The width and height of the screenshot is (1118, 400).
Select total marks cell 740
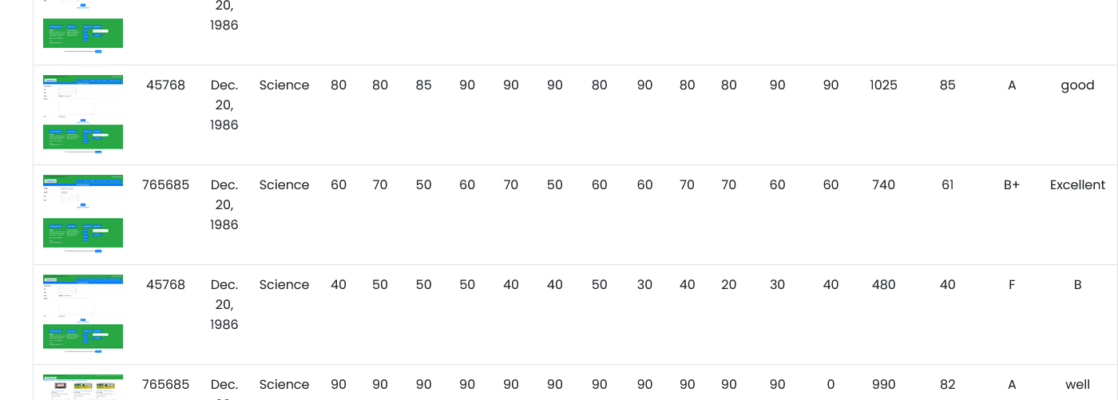(x=883, y=185)
